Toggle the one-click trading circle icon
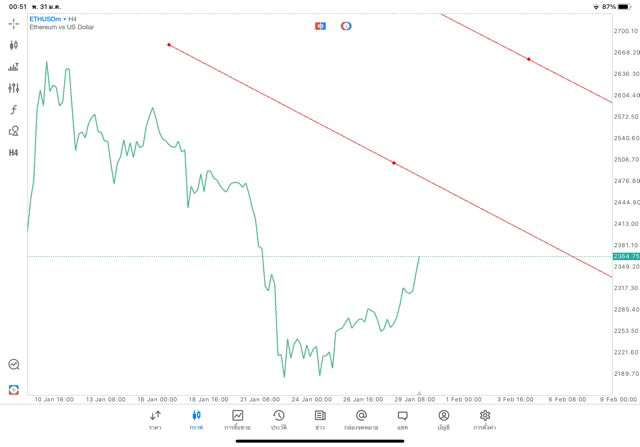This screenshot has width=640, height=447. [346, 25]
